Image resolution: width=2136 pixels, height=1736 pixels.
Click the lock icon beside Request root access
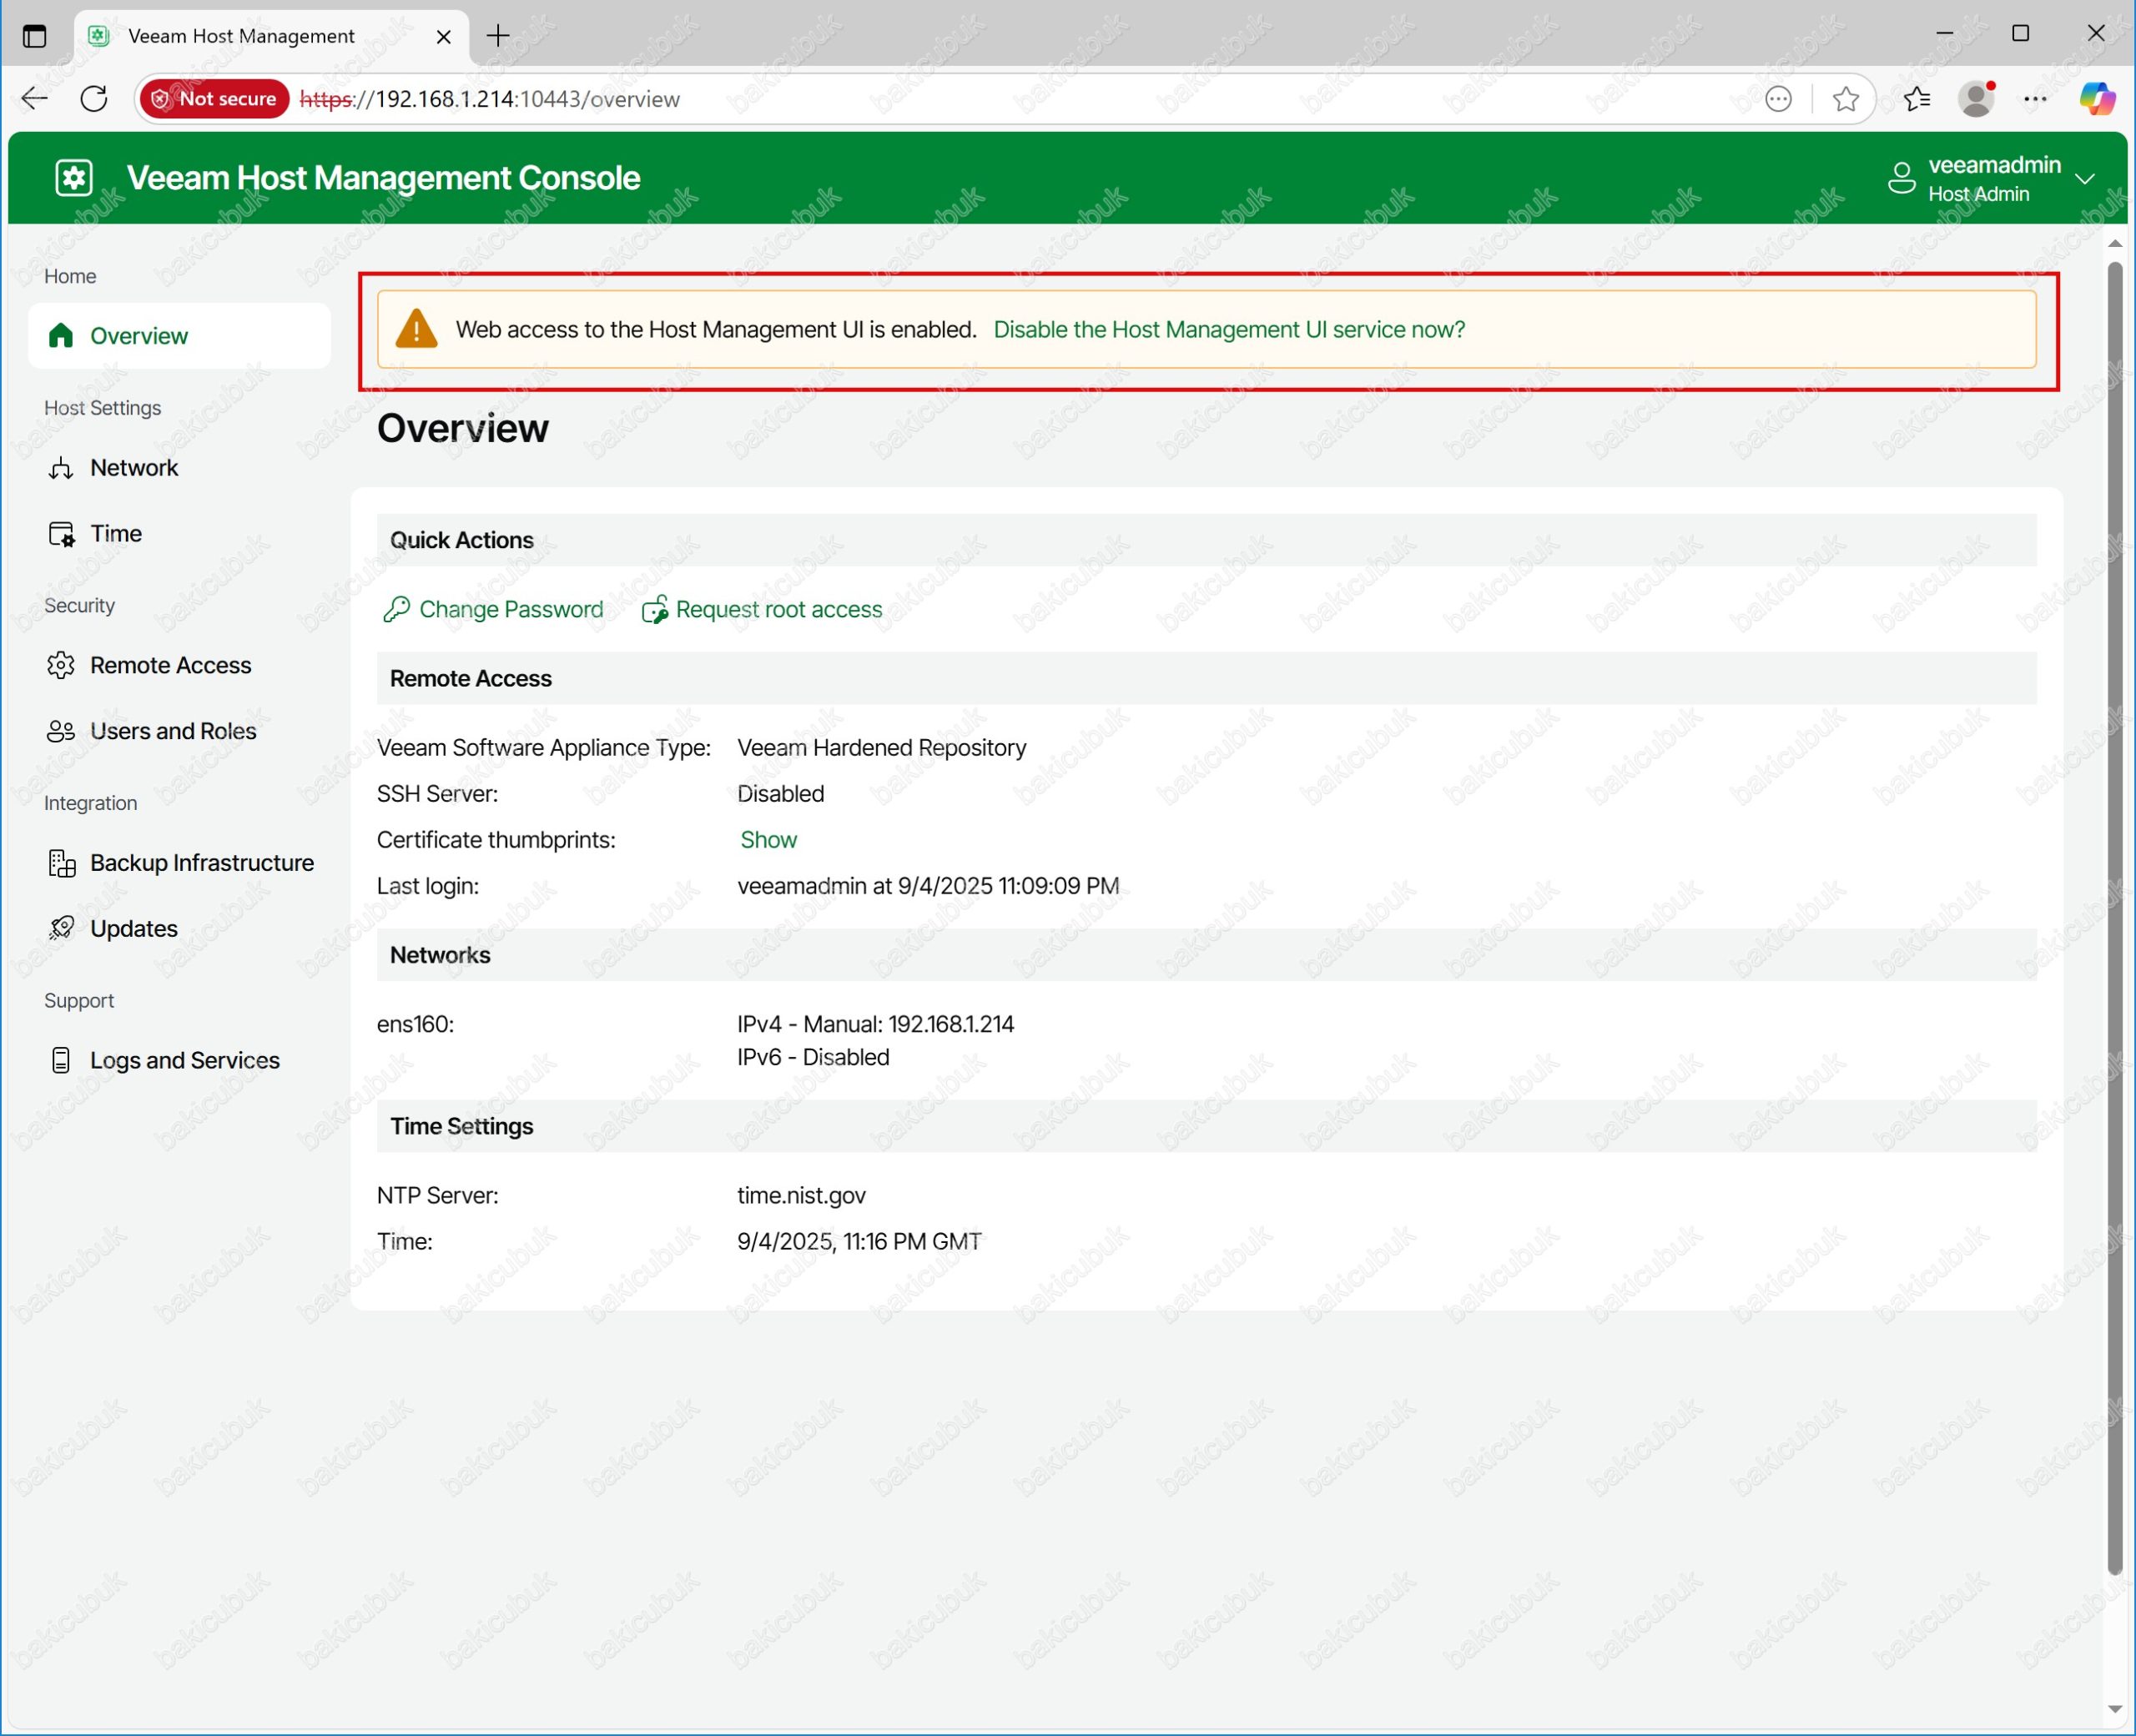[x=655, y=609]
